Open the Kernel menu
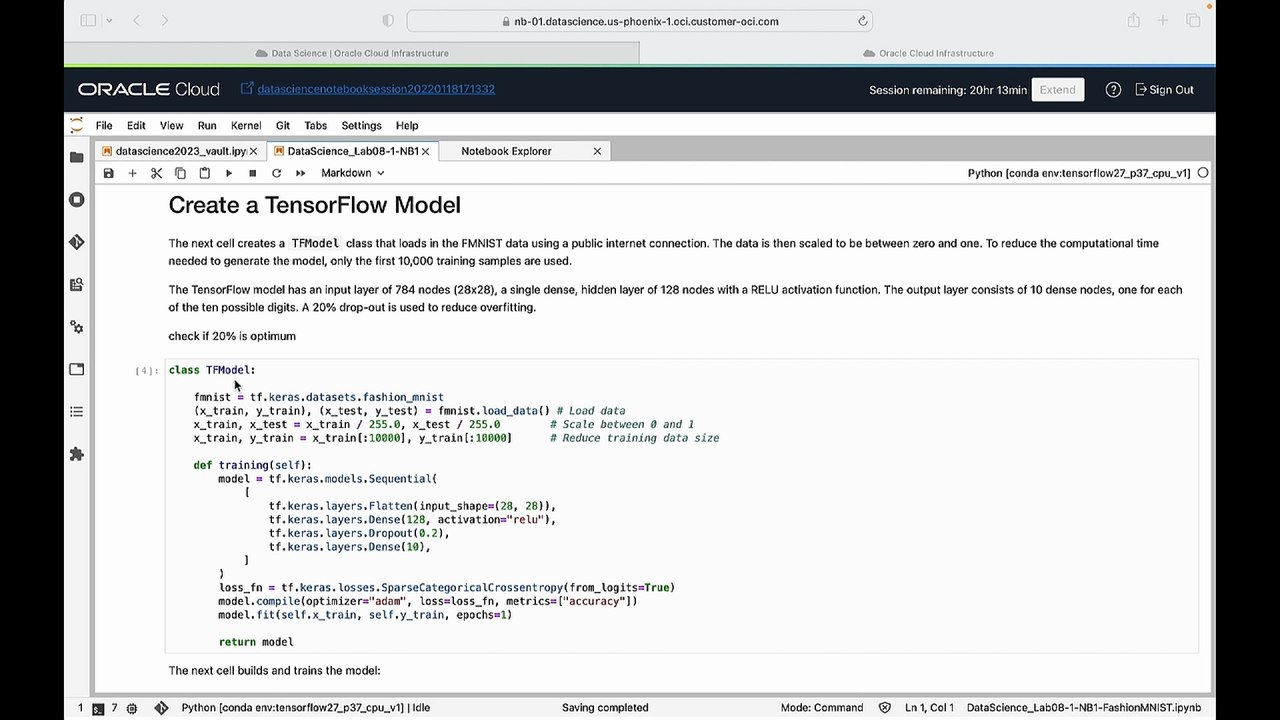 246,126
